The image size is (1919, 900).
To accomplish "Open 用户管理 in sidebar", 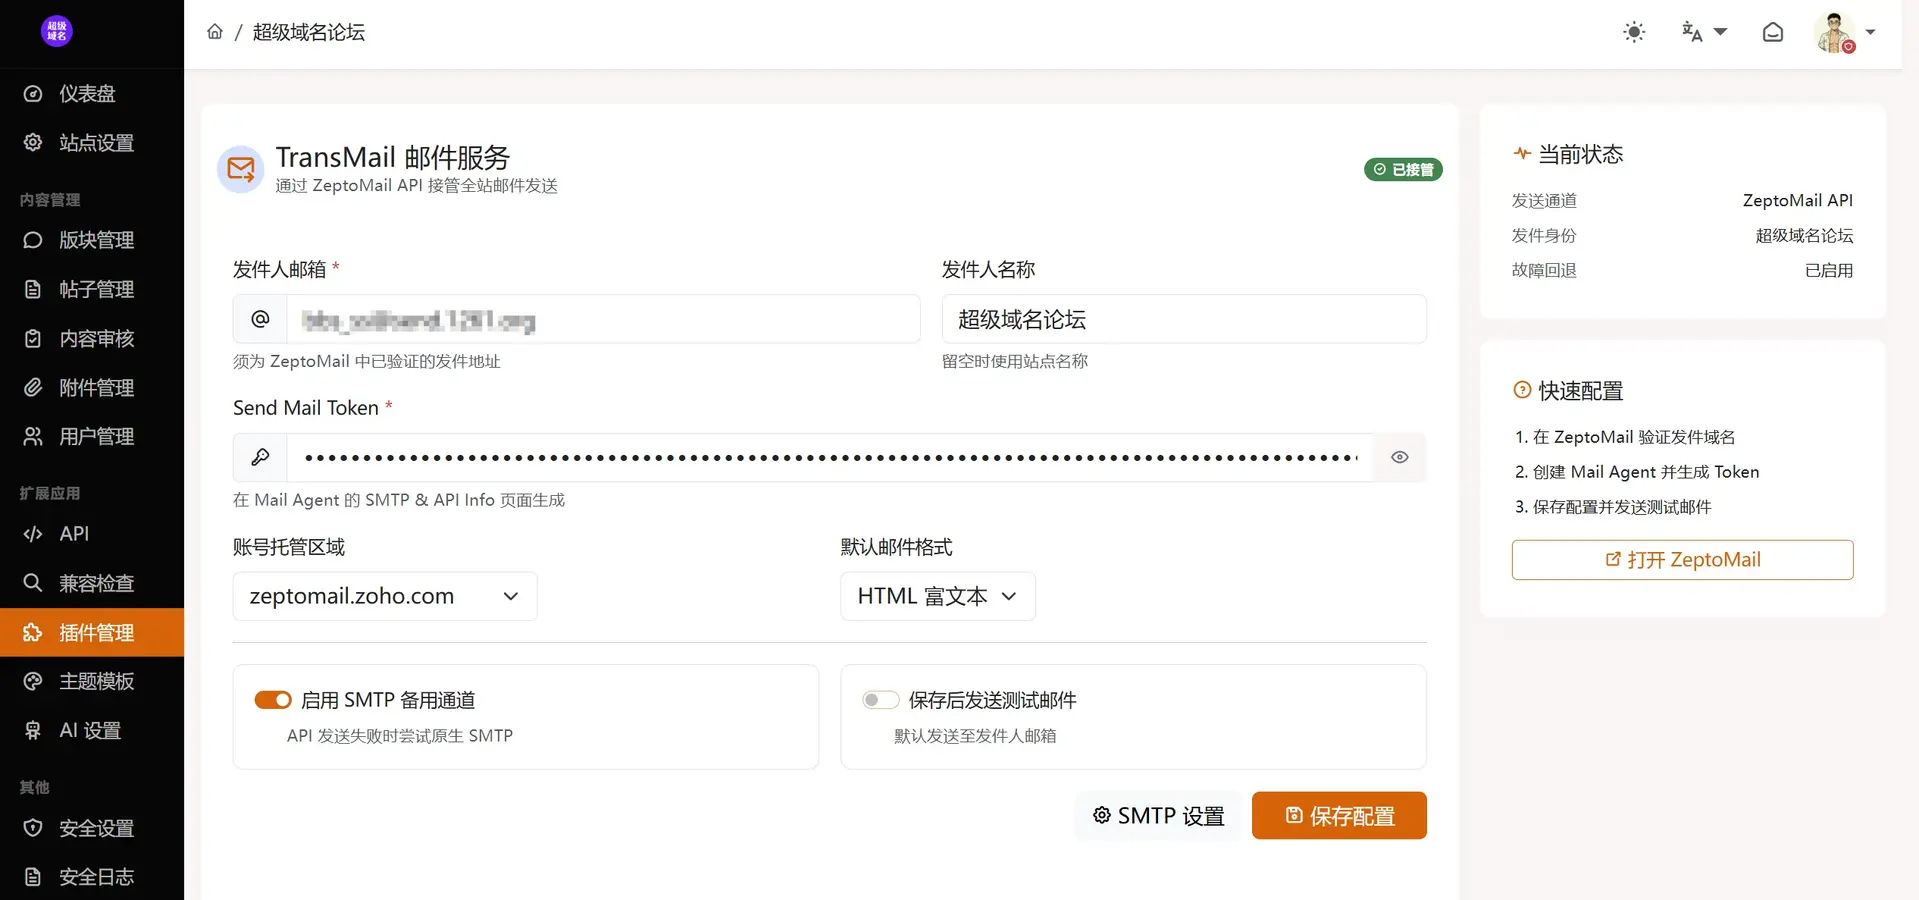I will (92, 436).
